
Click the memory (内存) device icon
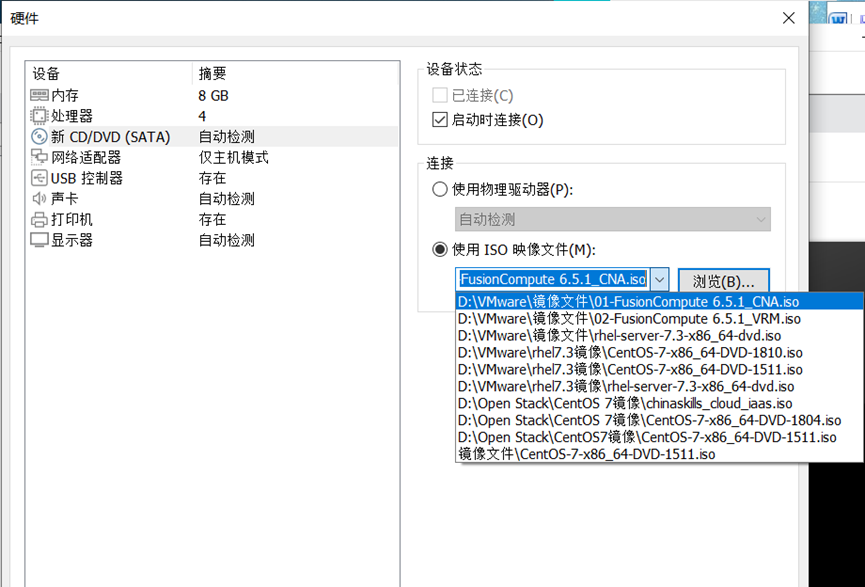tap(39, 95)
